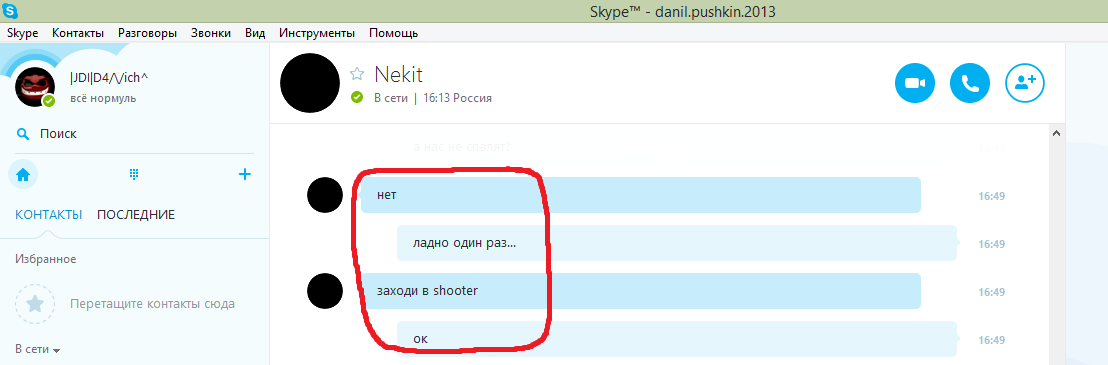1108x365 pixels.
Task: Open the Инструменты menu
Action: coord(317,33)
